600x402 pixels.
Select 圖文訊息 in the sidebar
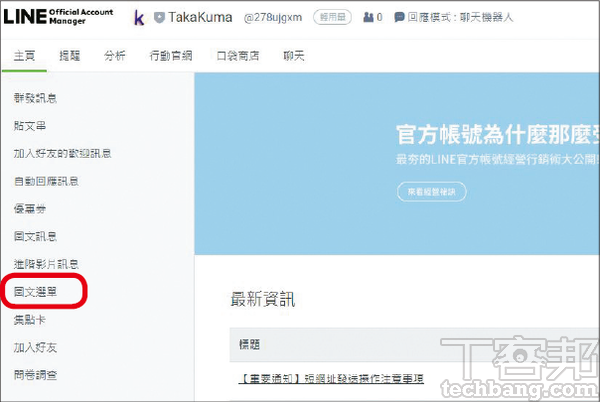(x=35, y=236)
